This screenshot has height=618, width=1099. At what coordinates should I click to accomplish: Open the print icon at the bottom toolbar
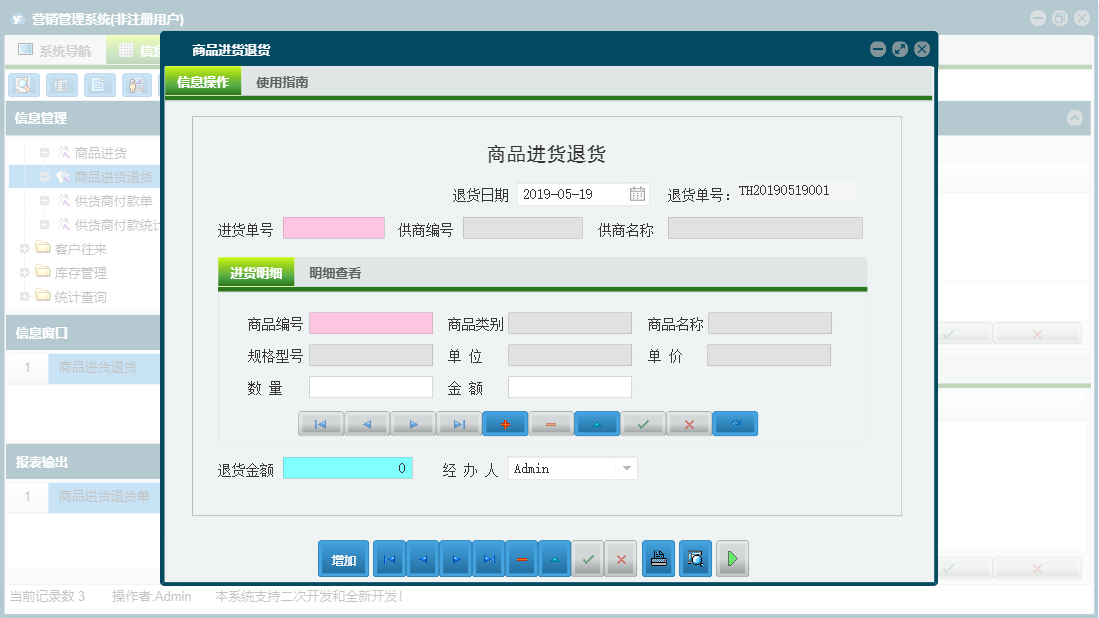[x=658, y=559]
